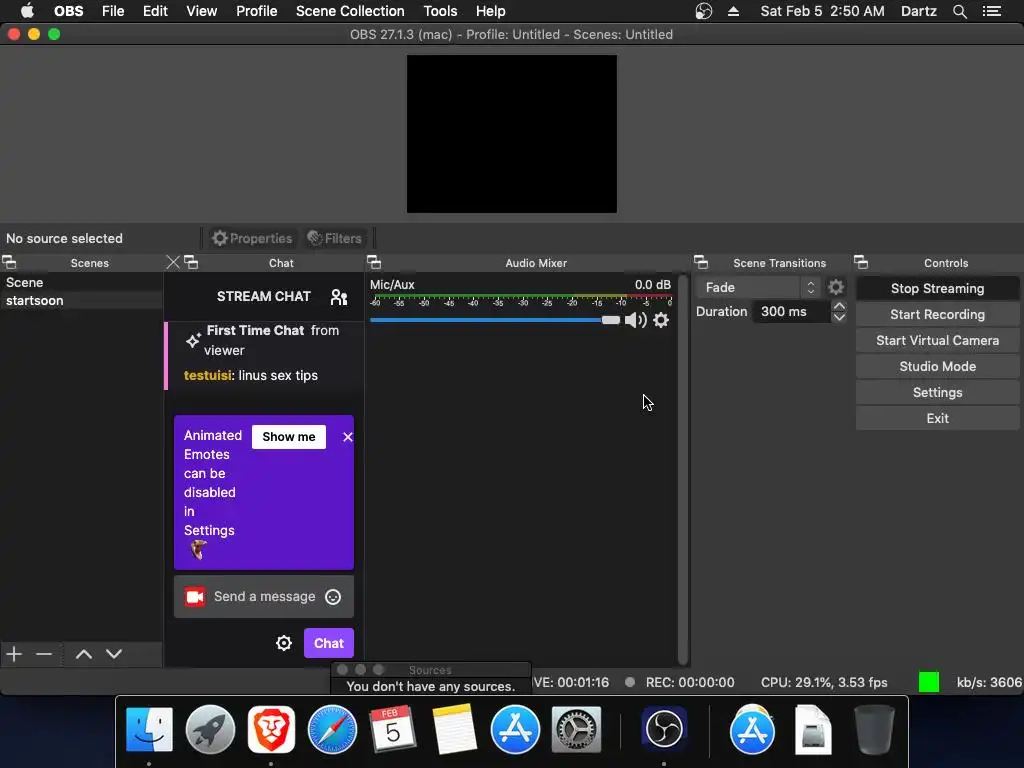Click the Duration 300 ms field
The image size is (1024, 768).
(x=791, y=312)
